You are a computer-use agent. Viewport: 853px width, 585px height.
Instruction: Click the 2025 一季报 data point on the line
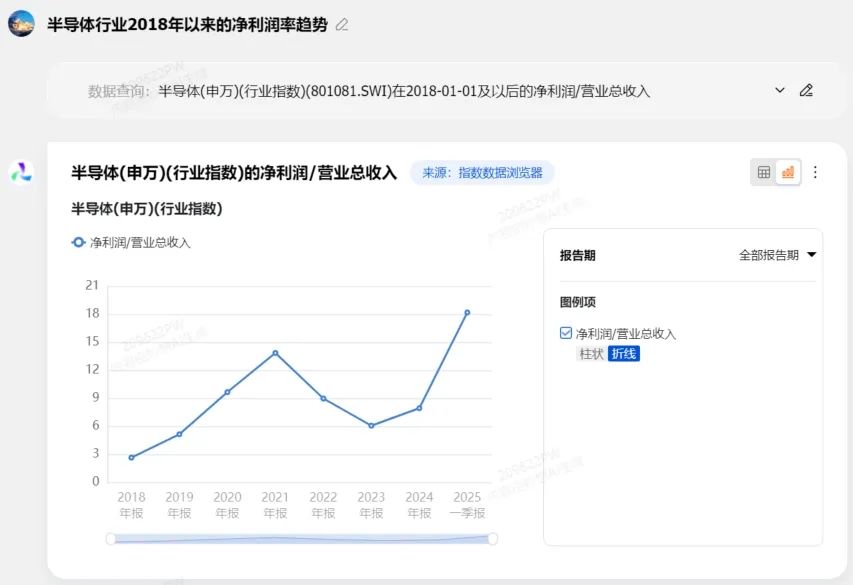[x=467, y=313]
